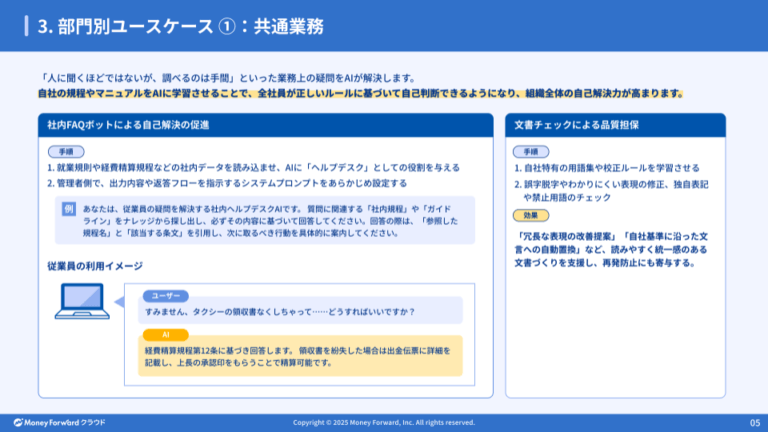The image size is (768, 432).
Task: Select the ユーザー chat label
Action: tap(166, 296)
